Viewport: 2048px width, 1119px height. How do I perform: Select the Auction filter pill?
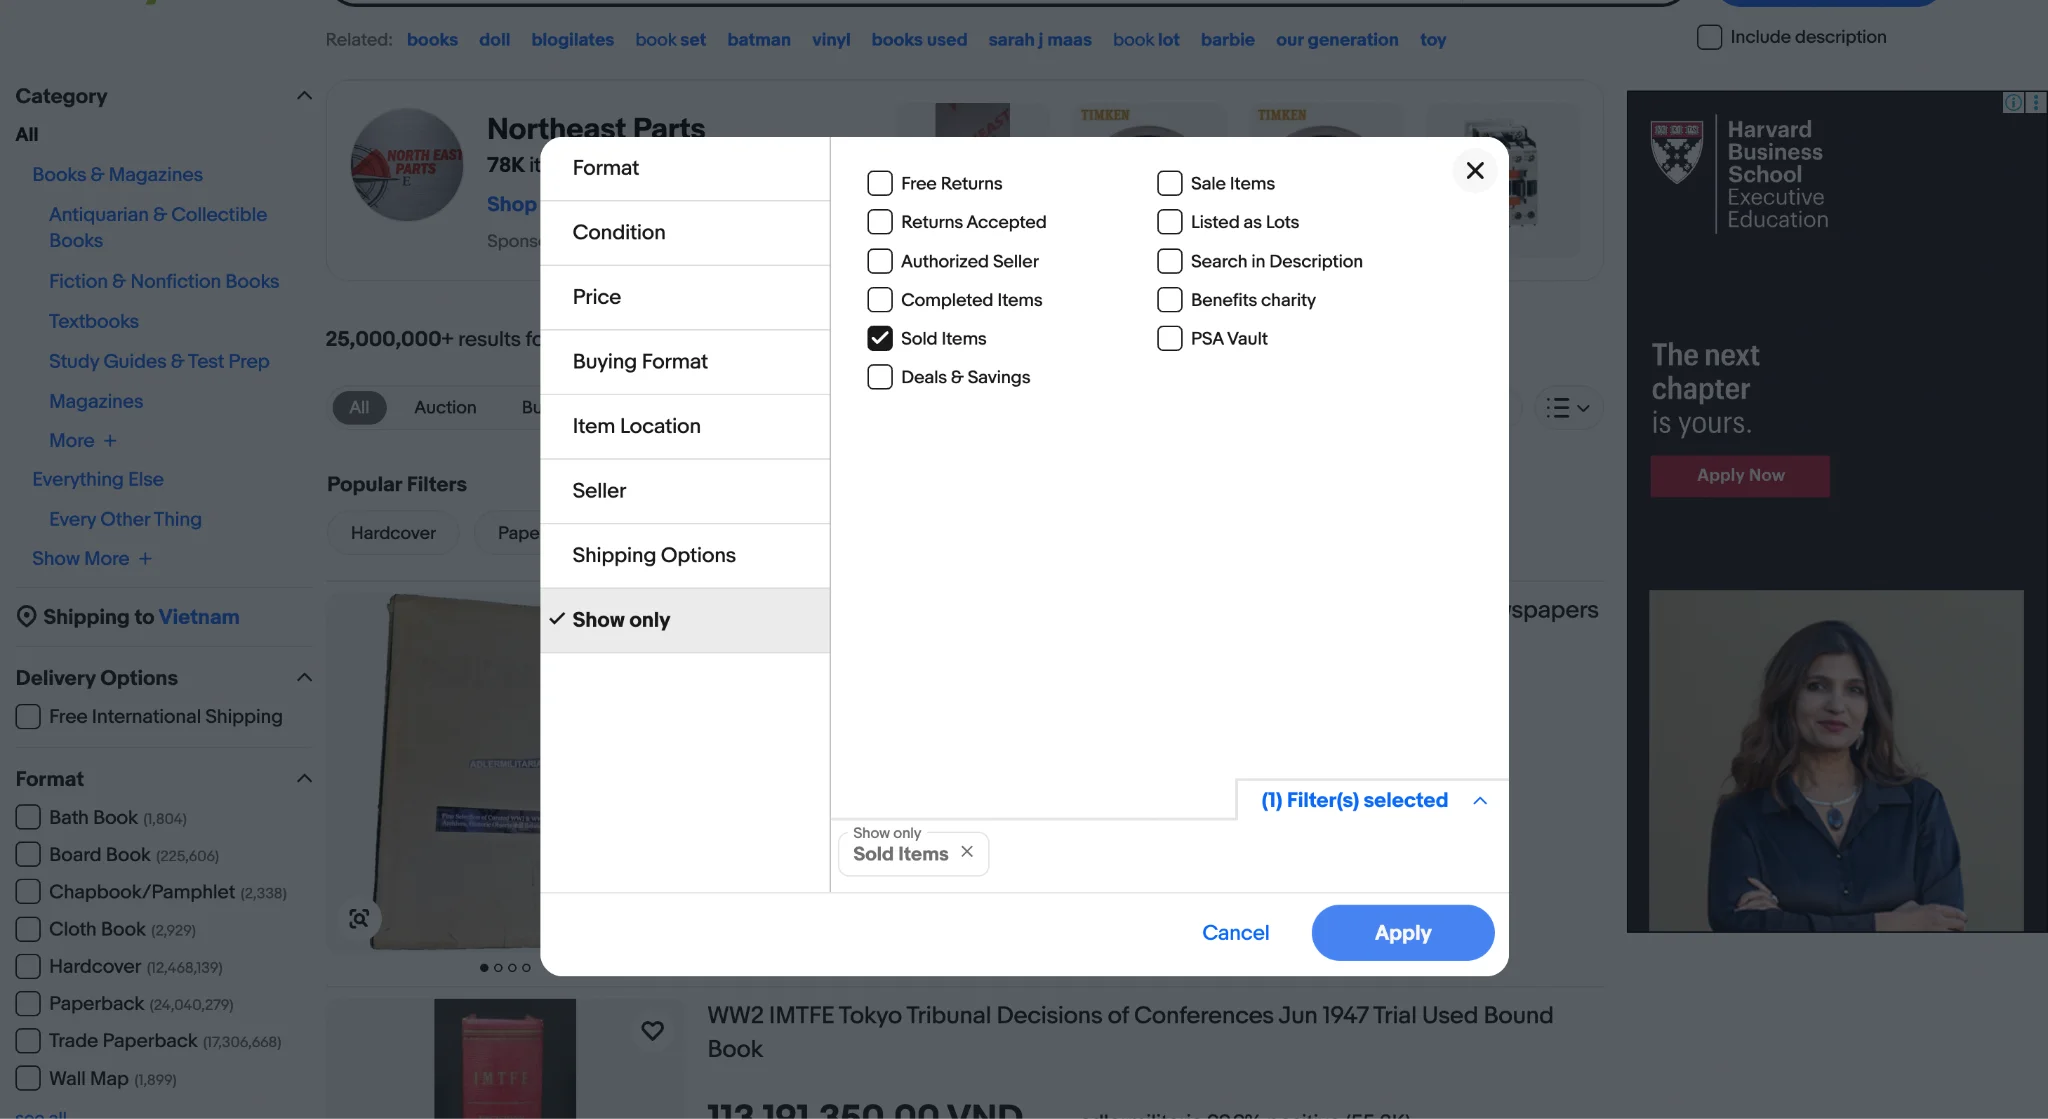tap(445, 407)
